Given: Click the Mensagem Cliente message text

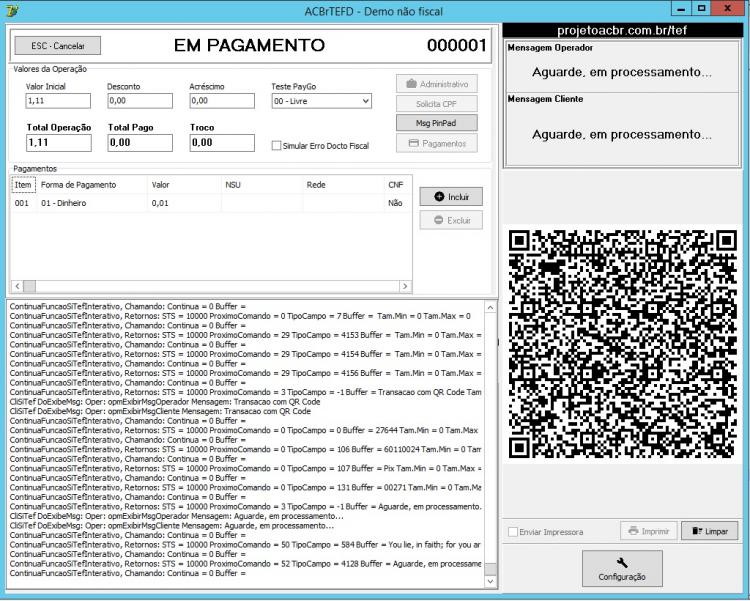Looking at the screenshot, I should pos(622,134).
